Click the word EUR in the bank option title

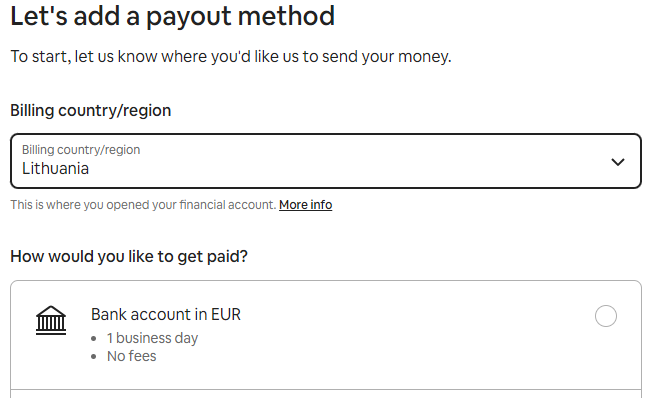tap(225, 314)
